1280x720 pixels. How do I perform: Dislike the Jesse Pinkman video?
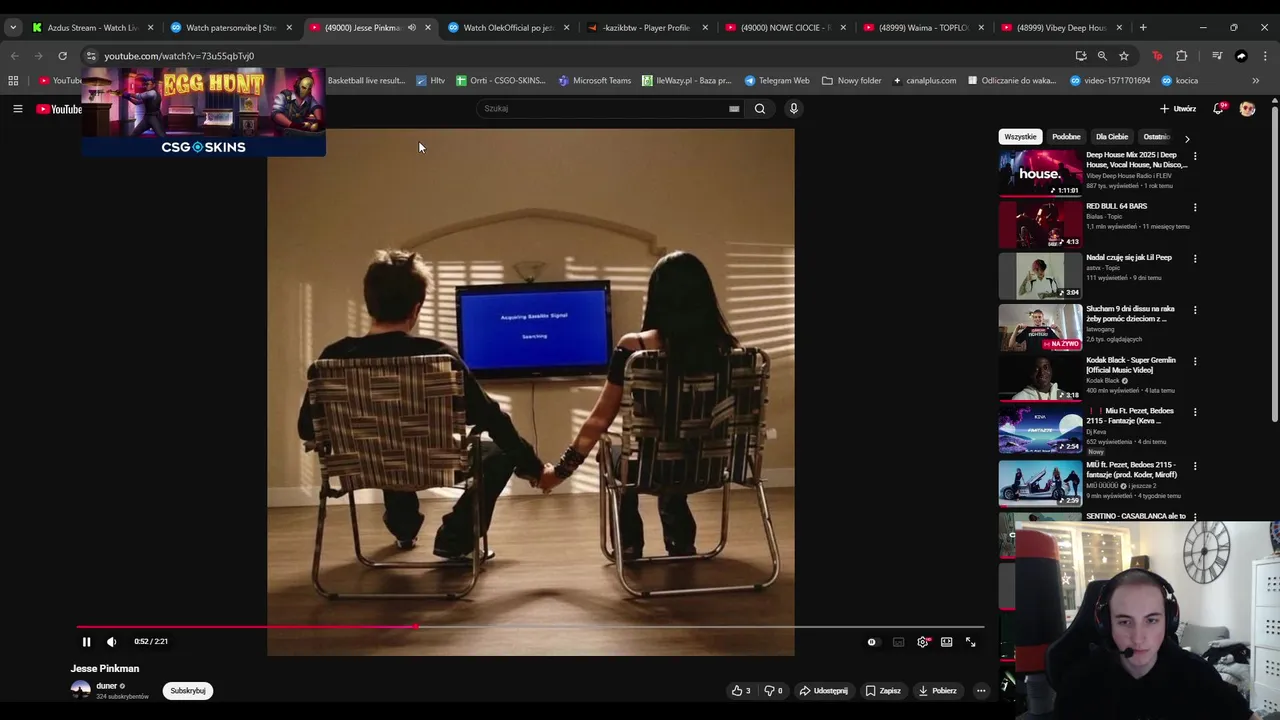[x=773, y=691]
